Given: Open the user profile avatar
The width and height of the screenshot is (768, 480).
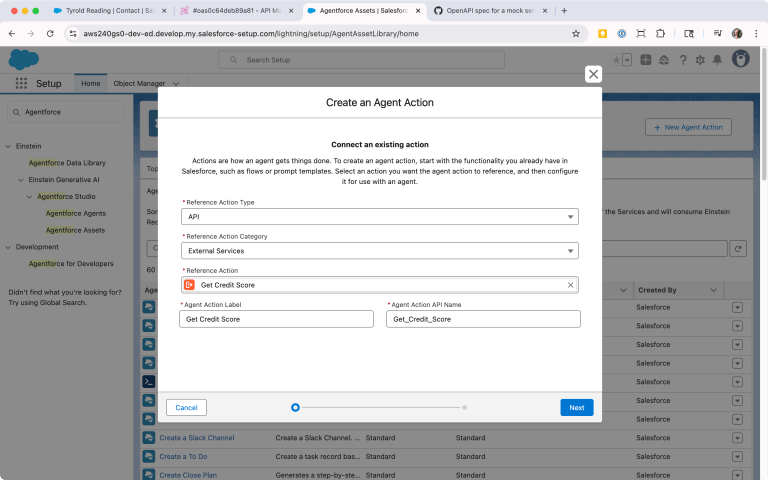Looking at the screenshot, I should [x=741, y=59].
